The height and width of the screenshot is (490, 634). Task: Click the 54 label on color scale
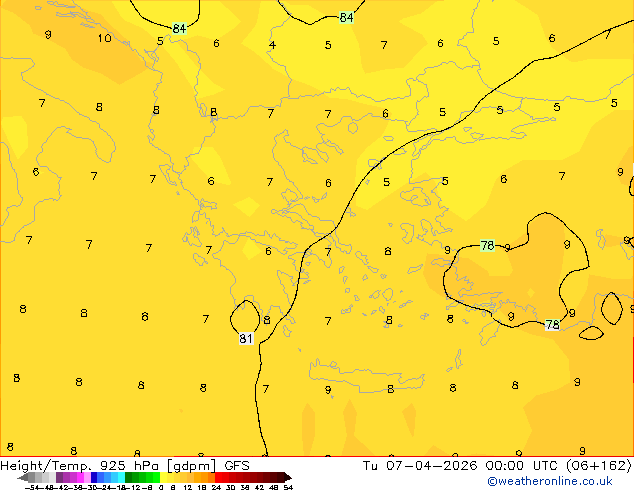(x=288, y=487)
